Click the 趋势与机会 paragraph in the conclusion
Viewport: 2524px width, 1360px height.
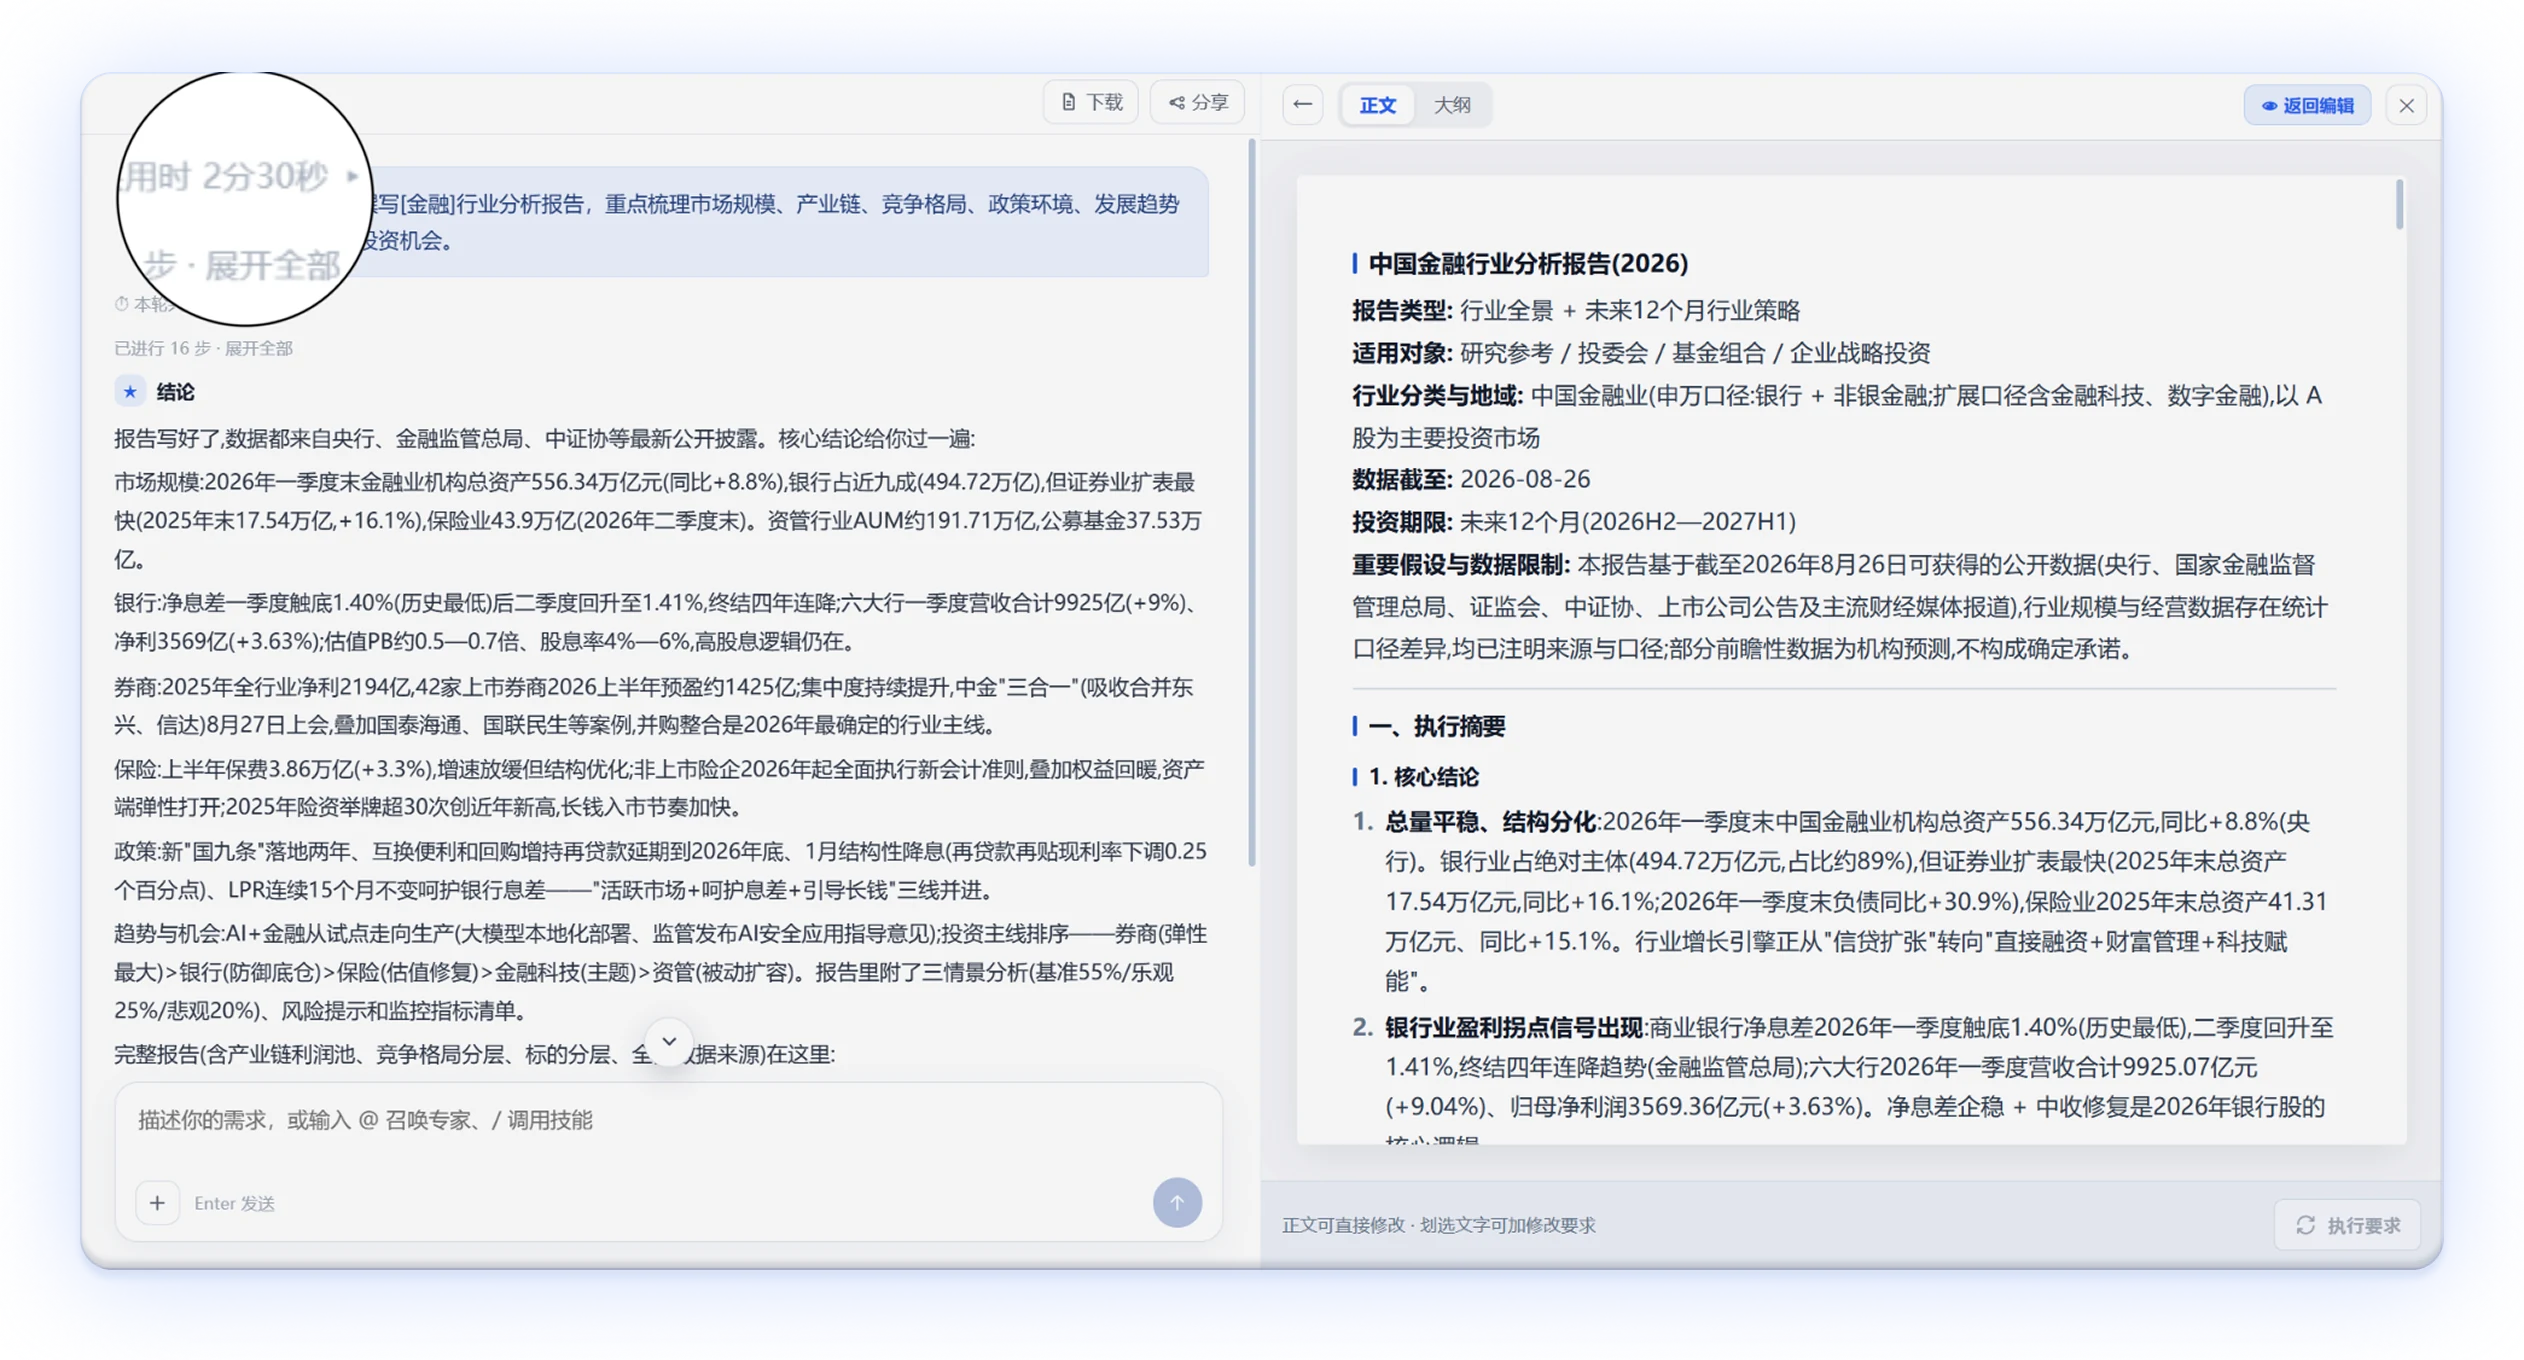[x=660, y=973]
